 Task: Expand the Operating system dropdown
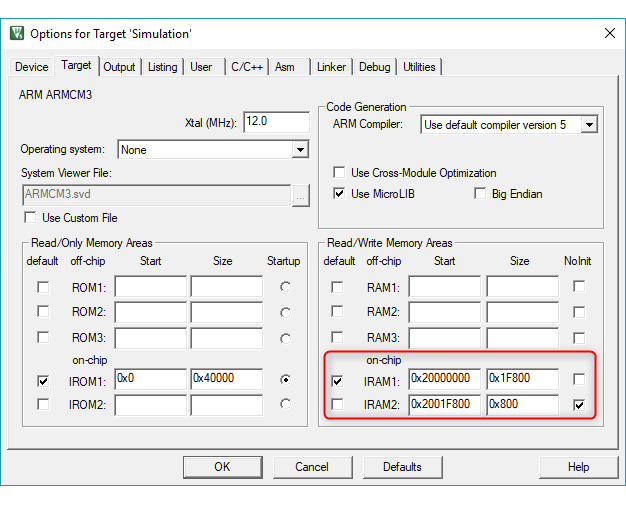[x=299, y=150]
